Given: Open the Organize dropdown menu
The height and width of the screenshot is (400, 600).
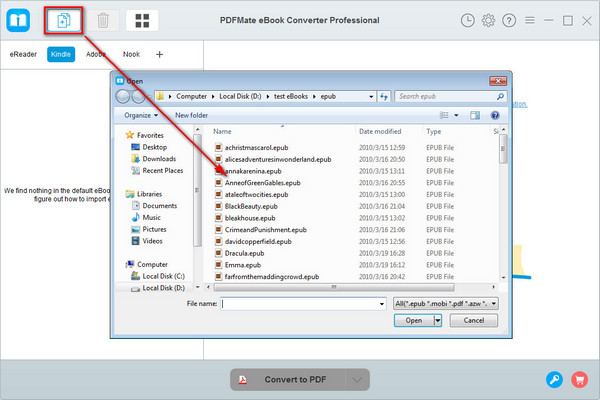Looking at the screenshot, I should (141, 115).
